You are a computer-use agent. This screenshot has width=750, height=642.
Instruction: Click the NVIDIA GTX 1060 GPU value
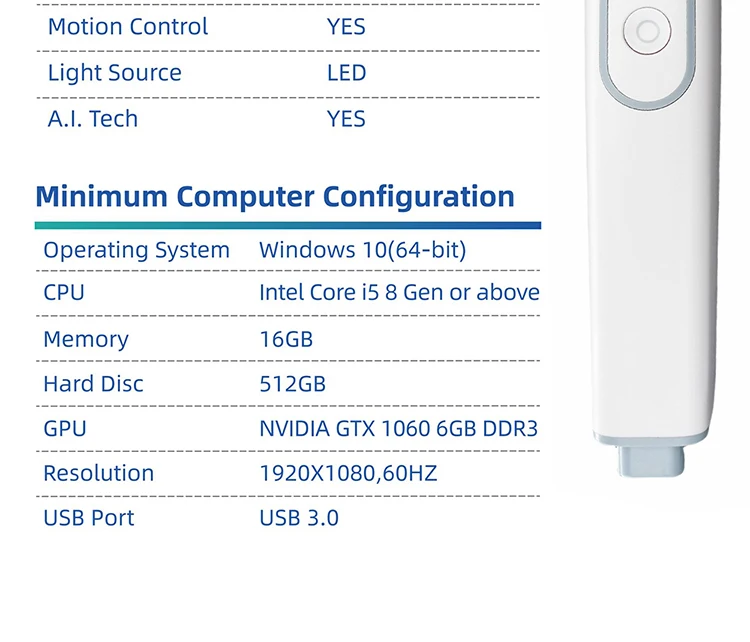click(398, 429)
